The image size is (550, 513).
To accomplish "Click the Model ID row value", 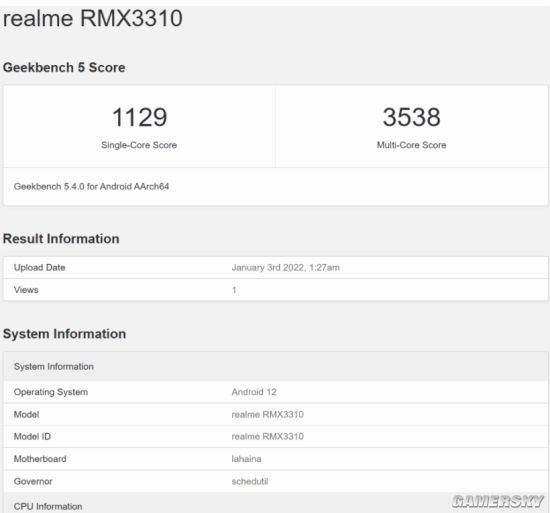I will pyautogui.click(x=268, y=437).
